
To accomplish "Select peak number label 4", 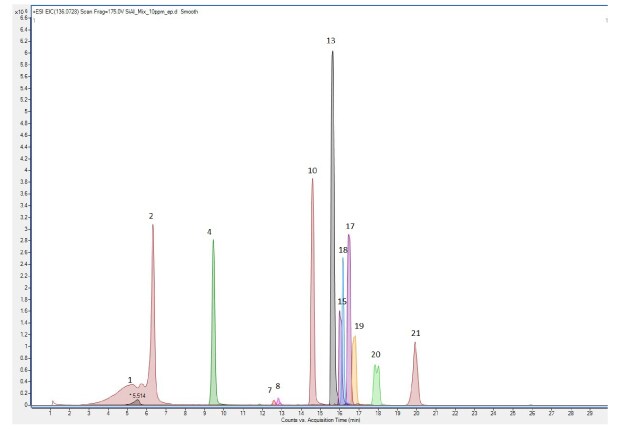I will 209,232.
